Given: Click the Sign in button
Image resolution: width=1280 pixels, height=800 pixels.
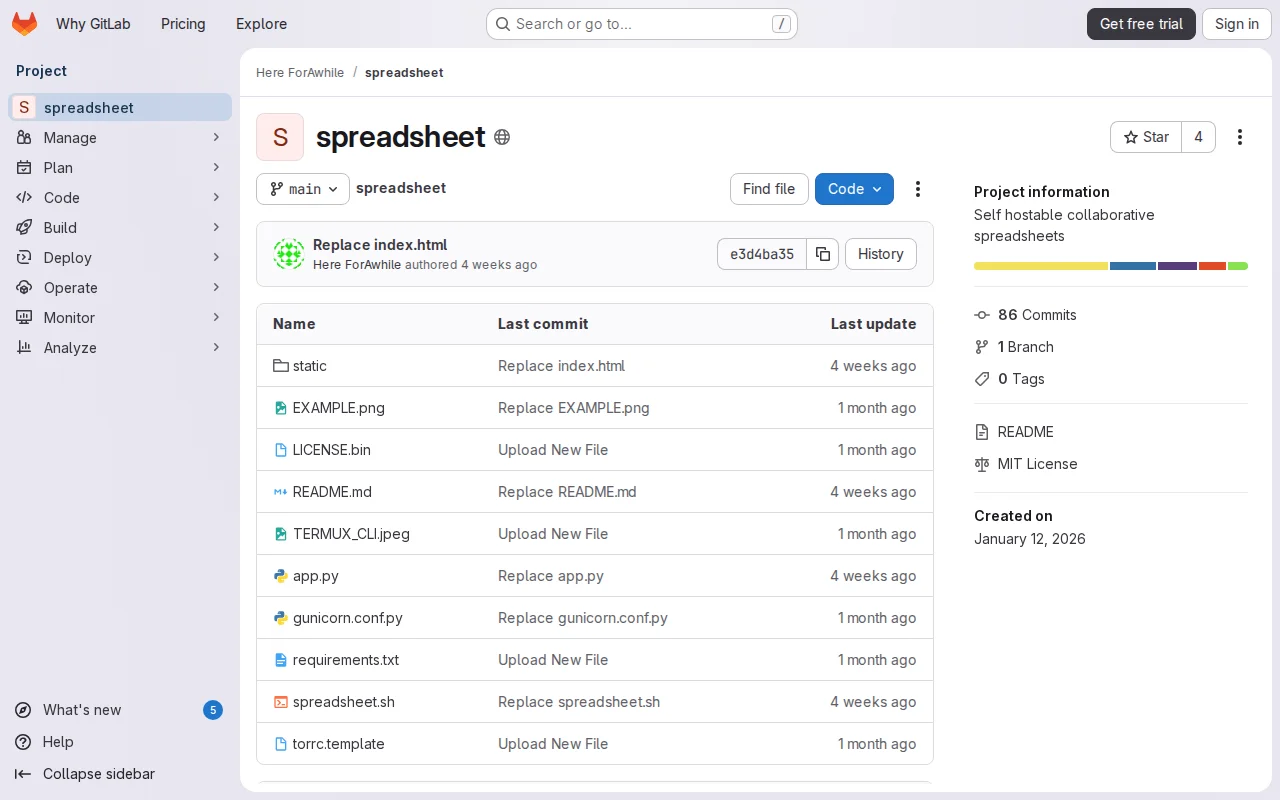Looking at the screenshot, I should click(x=1237, y=24).
